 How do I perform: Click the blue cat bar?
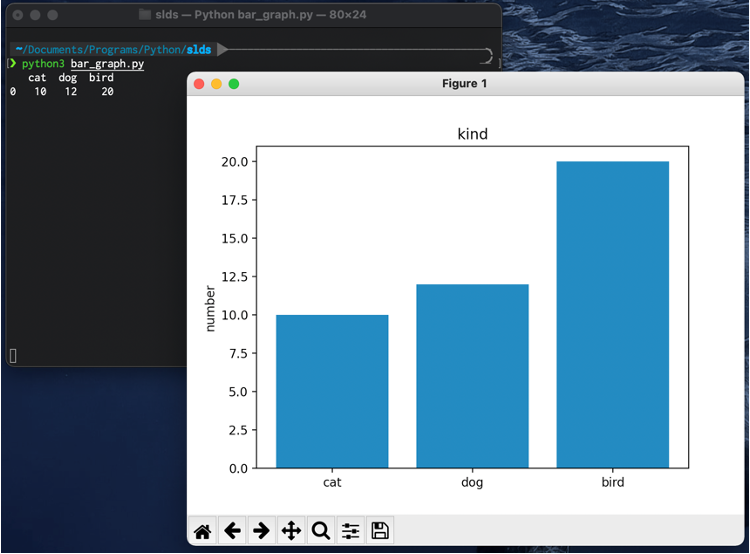click(332, 391)
